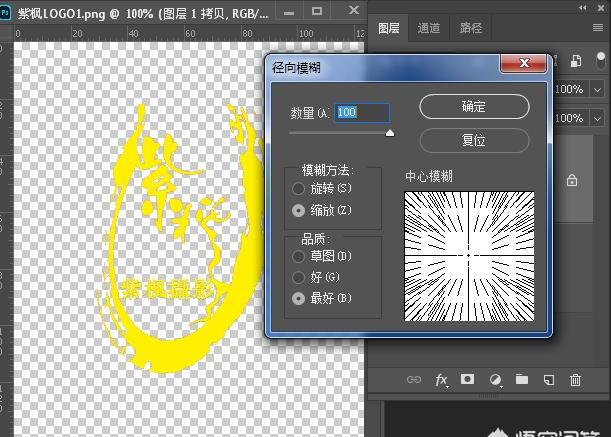The image size is (611, 437).
Task: Open the fx layer style menu
Action: [x=441, y=380]
